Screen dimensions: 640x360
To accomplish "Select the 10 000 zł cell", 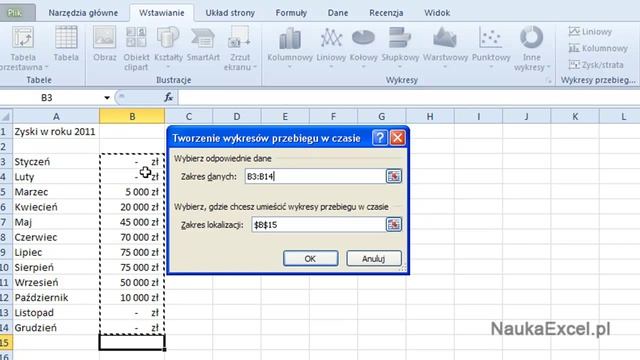I will tap(132, 298).
